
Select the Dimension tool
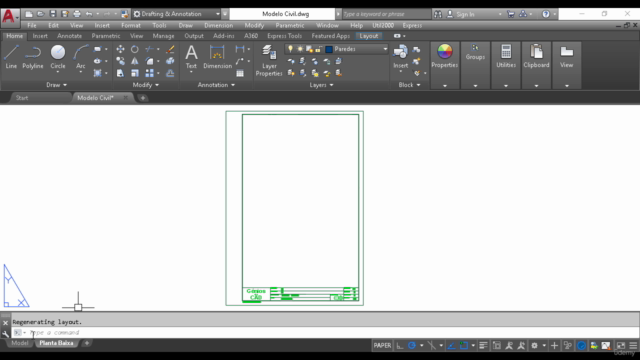point(217,57)
